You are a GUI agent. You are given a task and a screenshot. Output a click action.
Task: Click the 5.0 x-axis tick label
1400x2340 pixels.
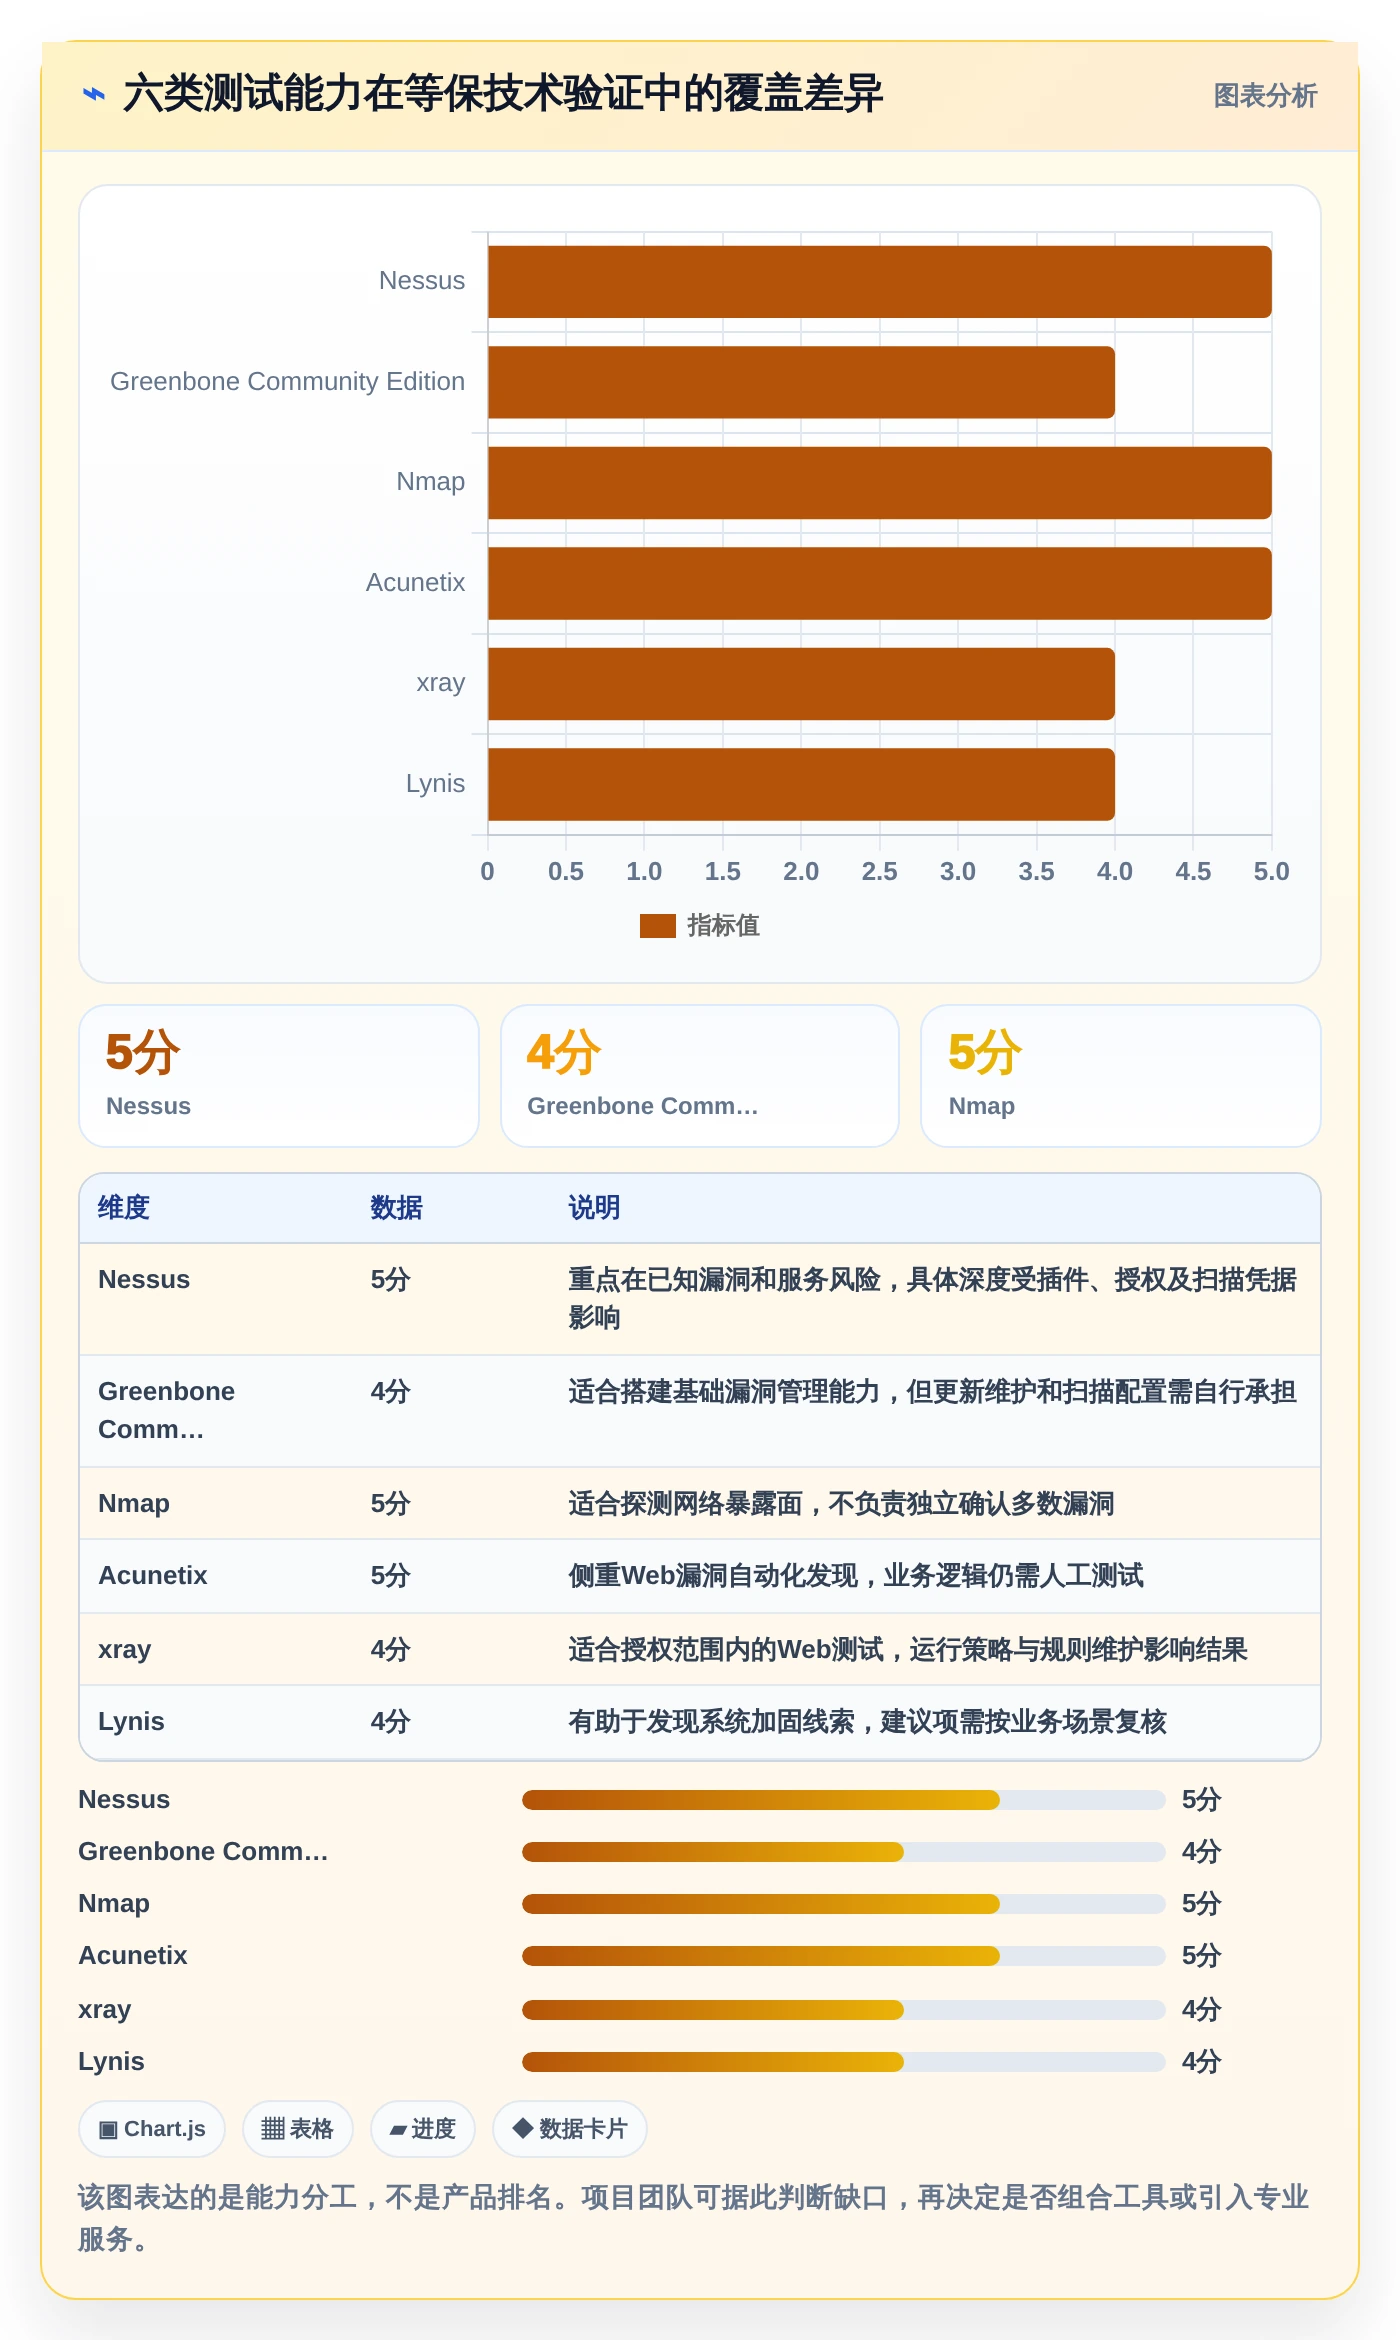[x=1271, y=871]
